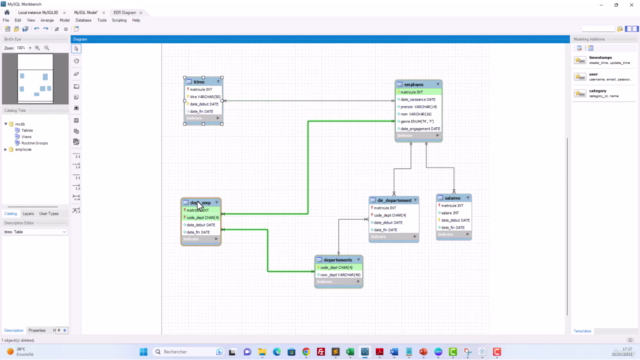Viewport: 640px width, 360px height.
Task: Expand the employee schema tree node
Action: [x=6, y=149]
